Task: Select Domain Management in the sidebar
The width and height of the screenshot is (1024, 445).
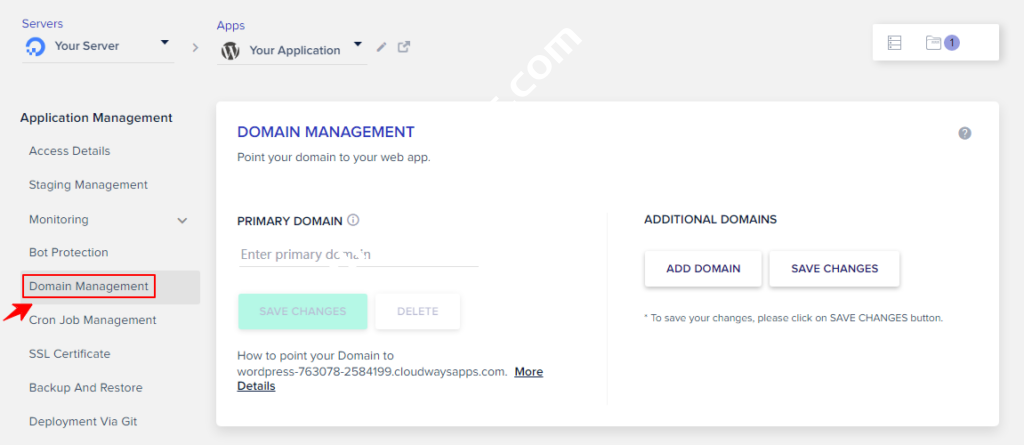Action: pyautogui.click(x=89, y=287)
